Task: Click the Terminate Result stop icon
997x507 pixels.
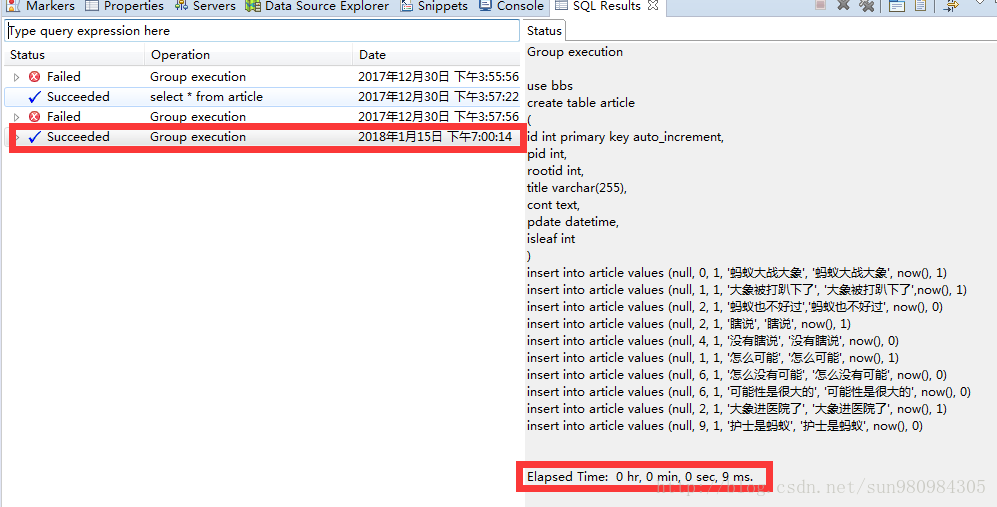Action: pos(820,5)
